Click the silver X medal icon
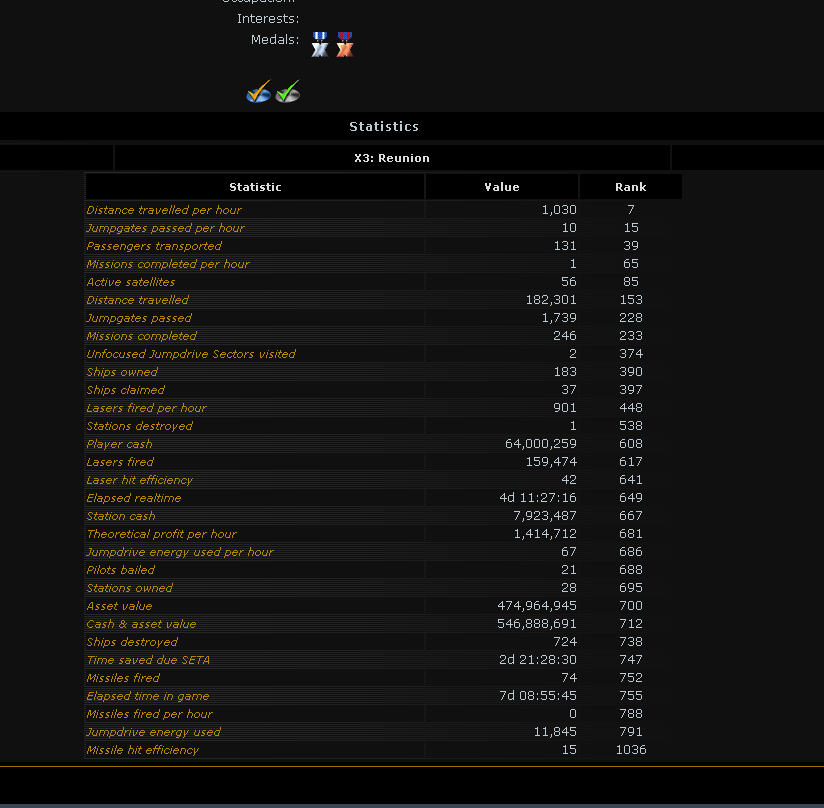824x808 pixels. point(320,44)
